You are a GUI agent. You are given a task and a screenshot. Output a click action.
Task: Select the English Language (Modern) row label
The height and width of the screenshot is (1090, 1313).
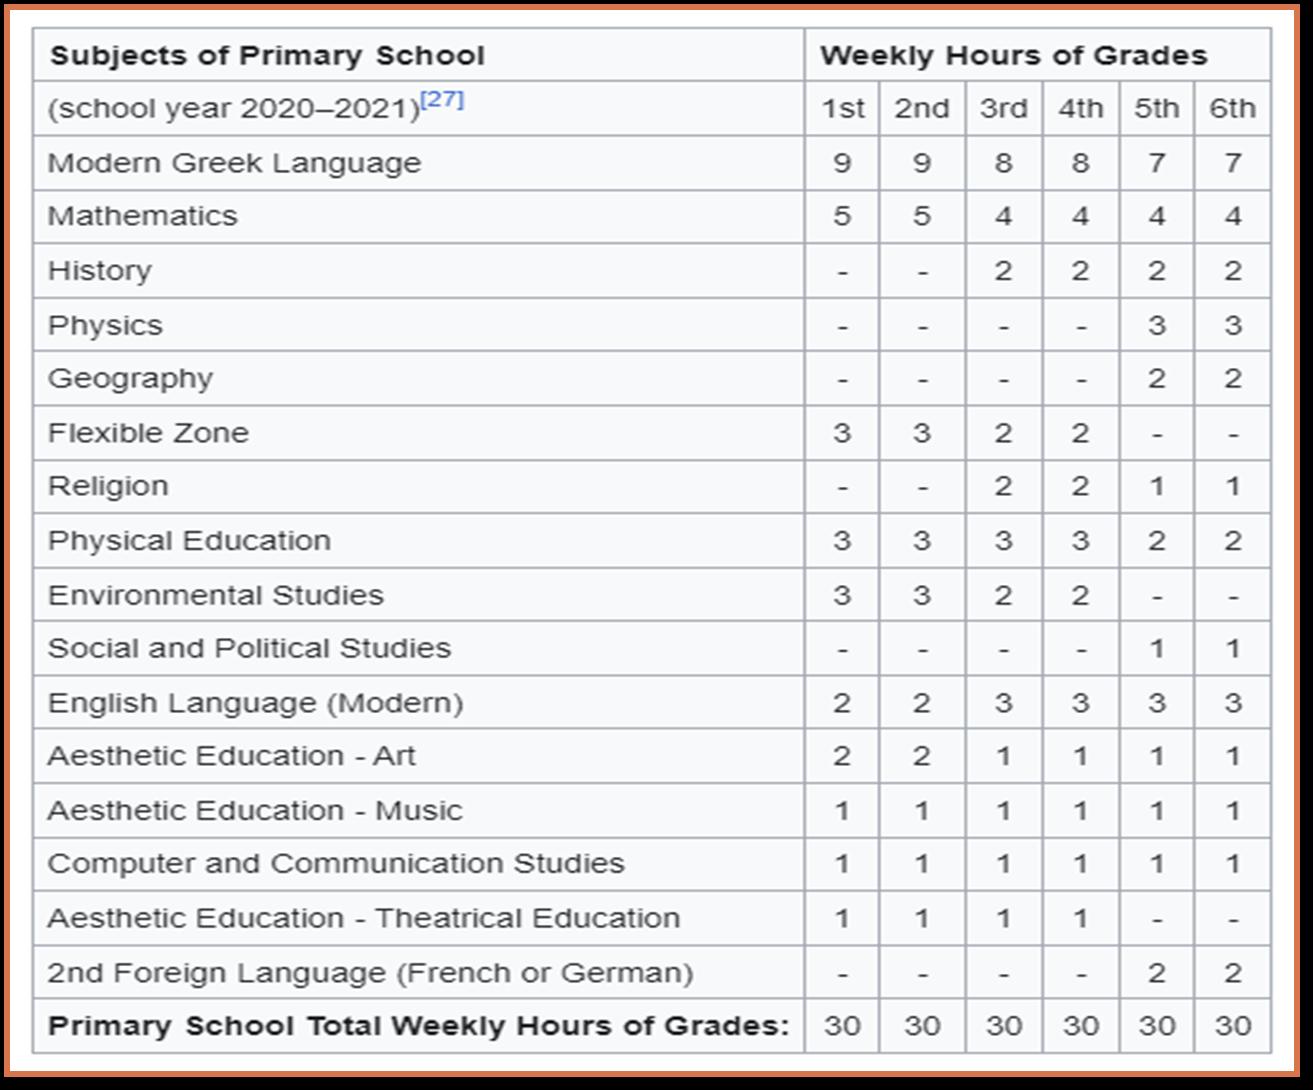(x=255, y=703)
